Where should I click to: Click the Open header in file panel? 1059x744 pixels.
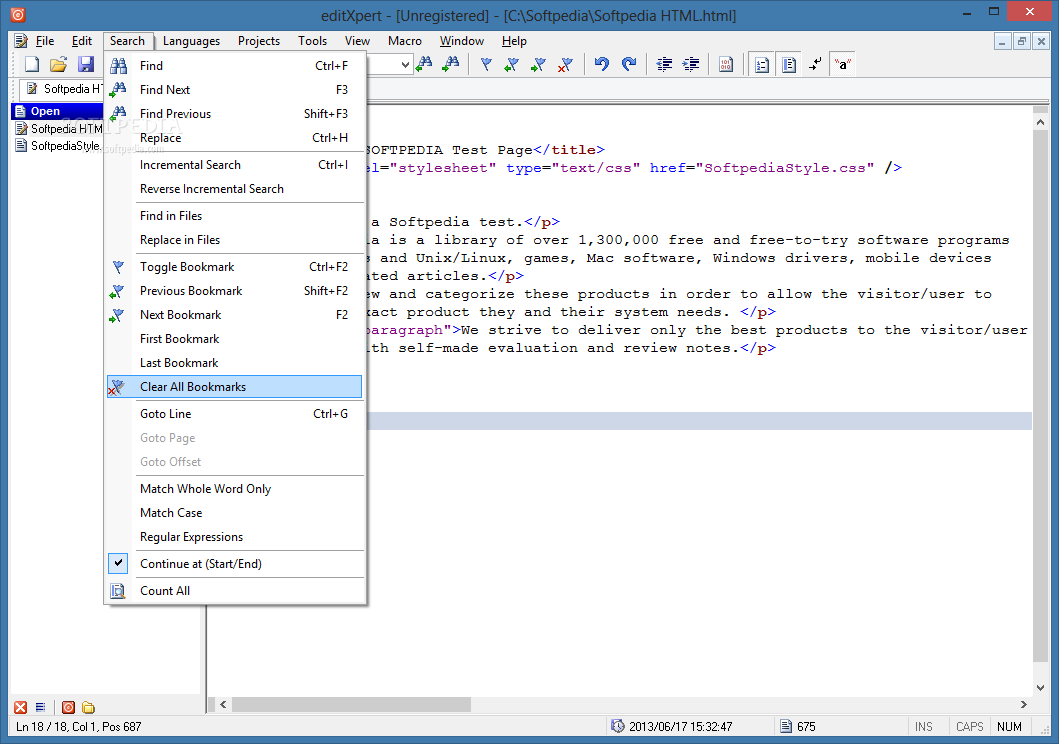click(x=58, y=111)
